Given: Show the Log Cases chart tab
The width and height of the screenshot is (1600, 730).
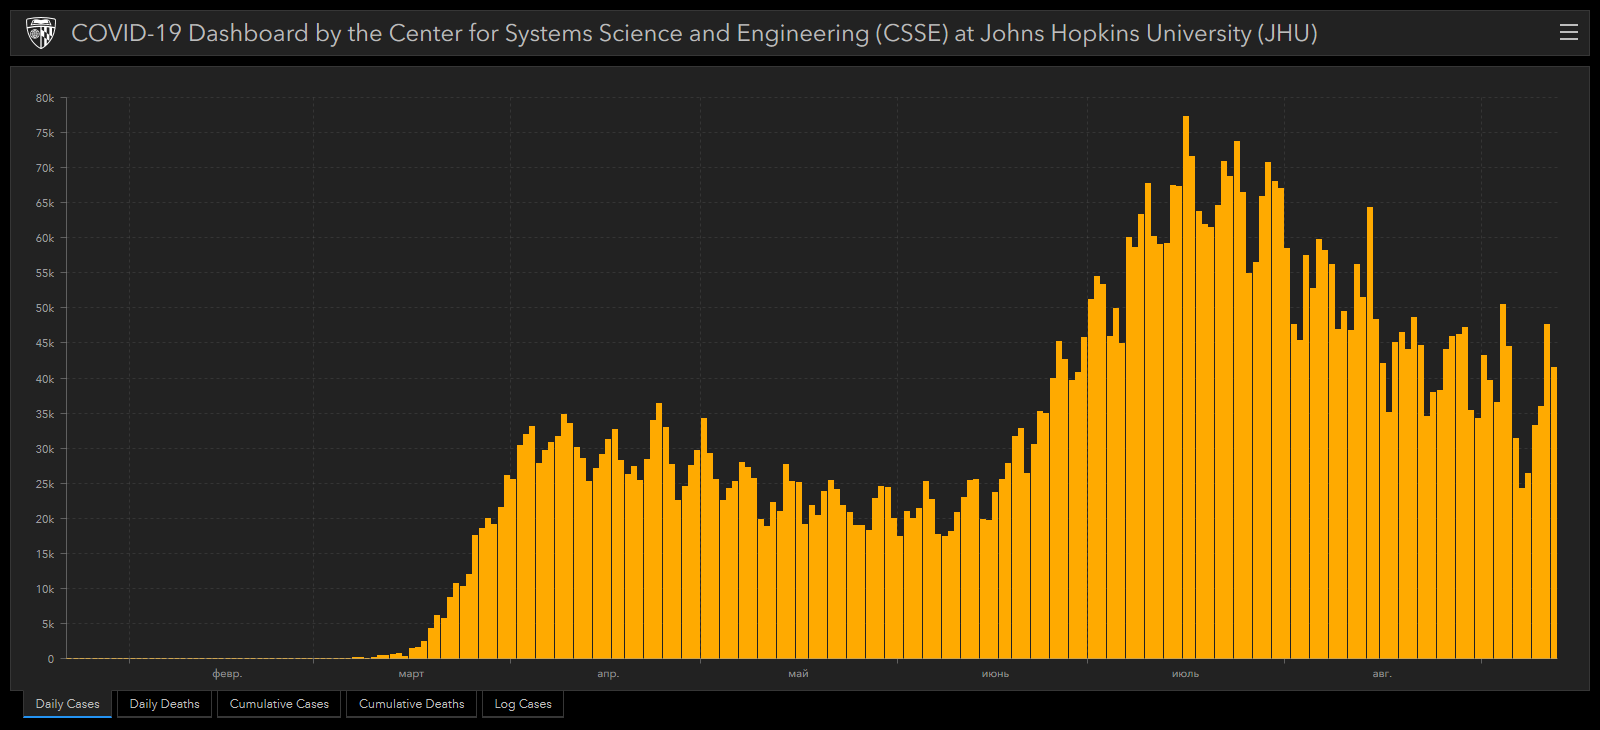Looking at the screenshot, I should (x=523, y=704).
